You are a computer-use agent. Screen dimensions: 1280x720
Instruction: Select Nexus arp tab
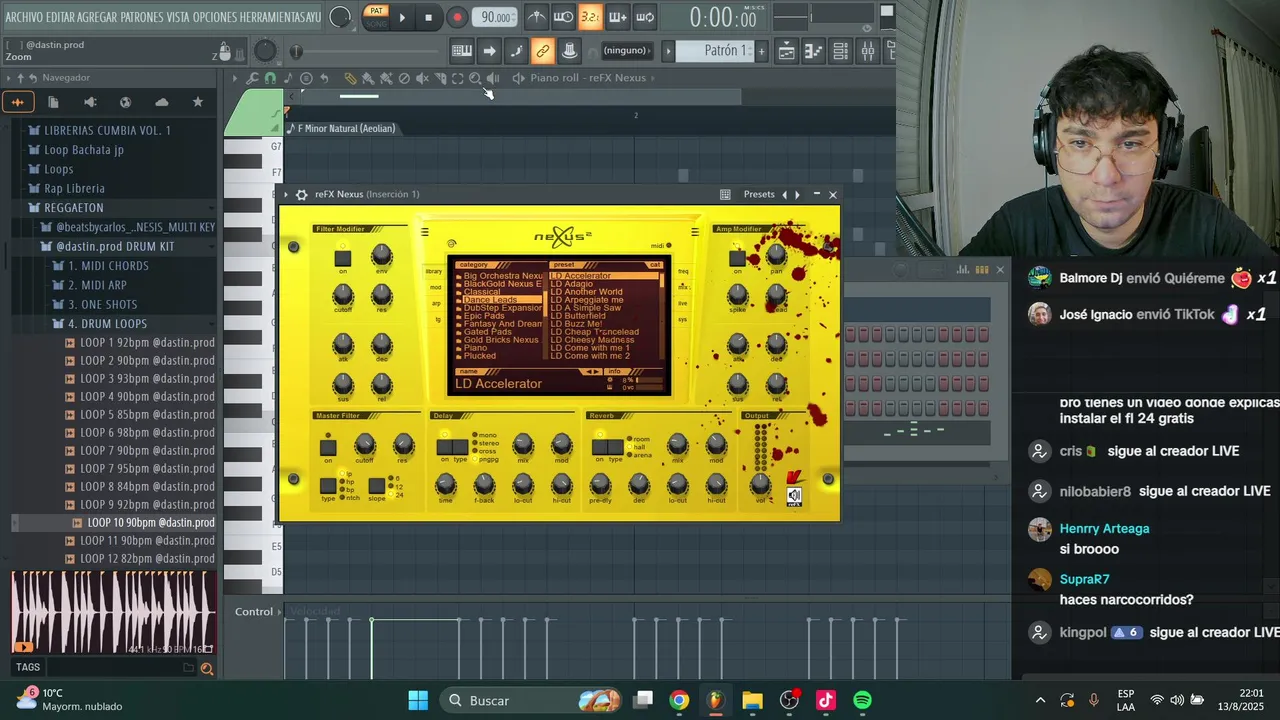pos(435,303)
